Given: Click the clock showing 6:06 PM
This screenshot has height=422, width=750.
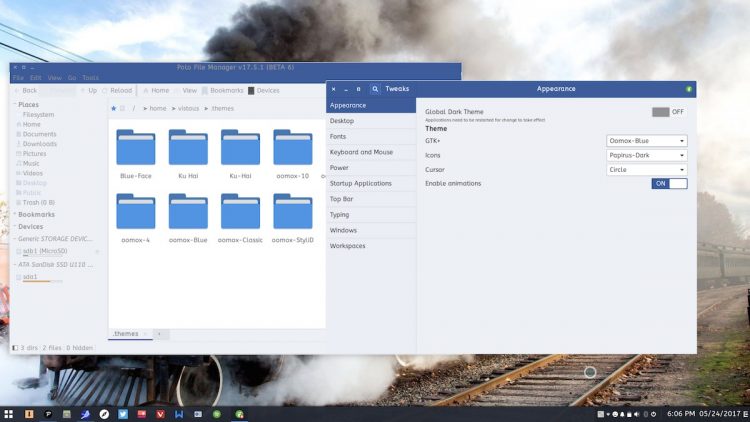Looking at the screenshot, I should coord(681,413).
